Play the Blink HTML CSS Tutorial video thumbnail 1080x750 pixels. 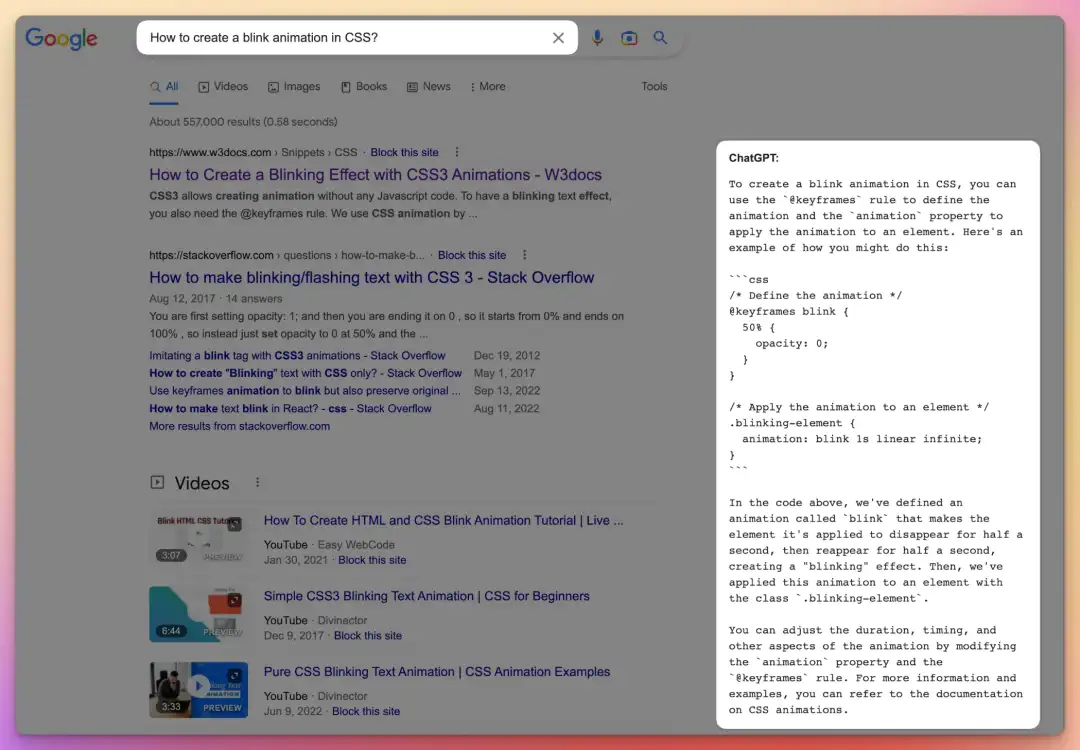click(x=198, y=538)
